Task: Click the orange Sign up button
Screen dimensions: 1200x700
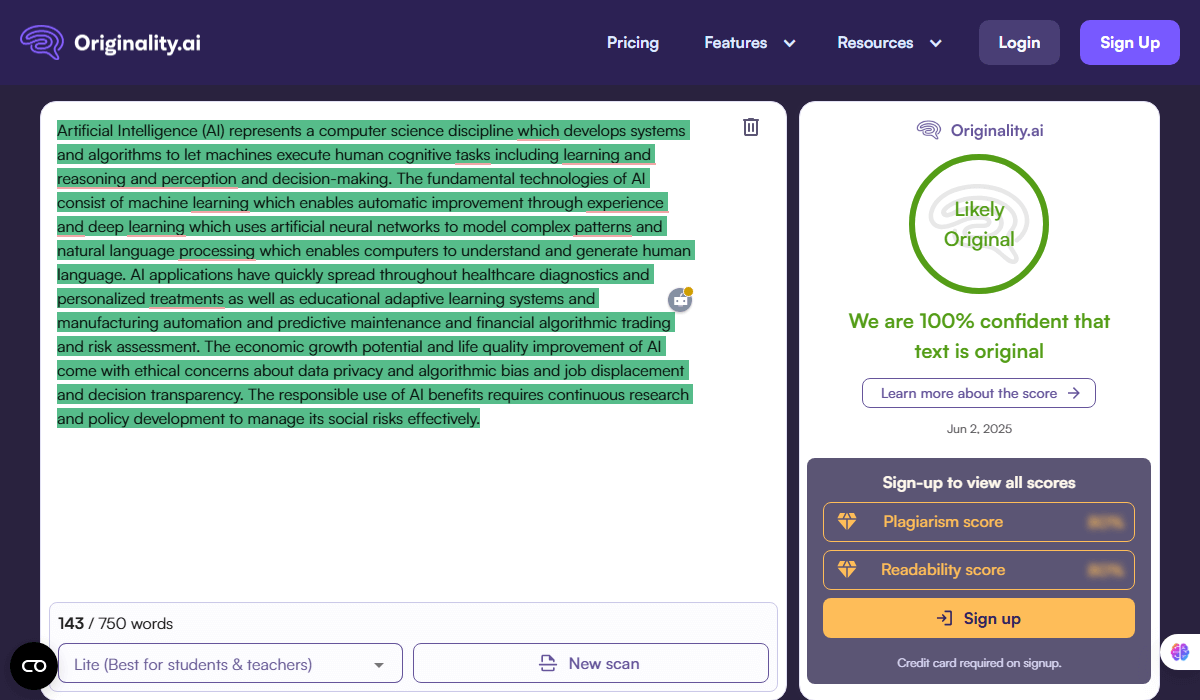Action: click(x=979, y=618)
